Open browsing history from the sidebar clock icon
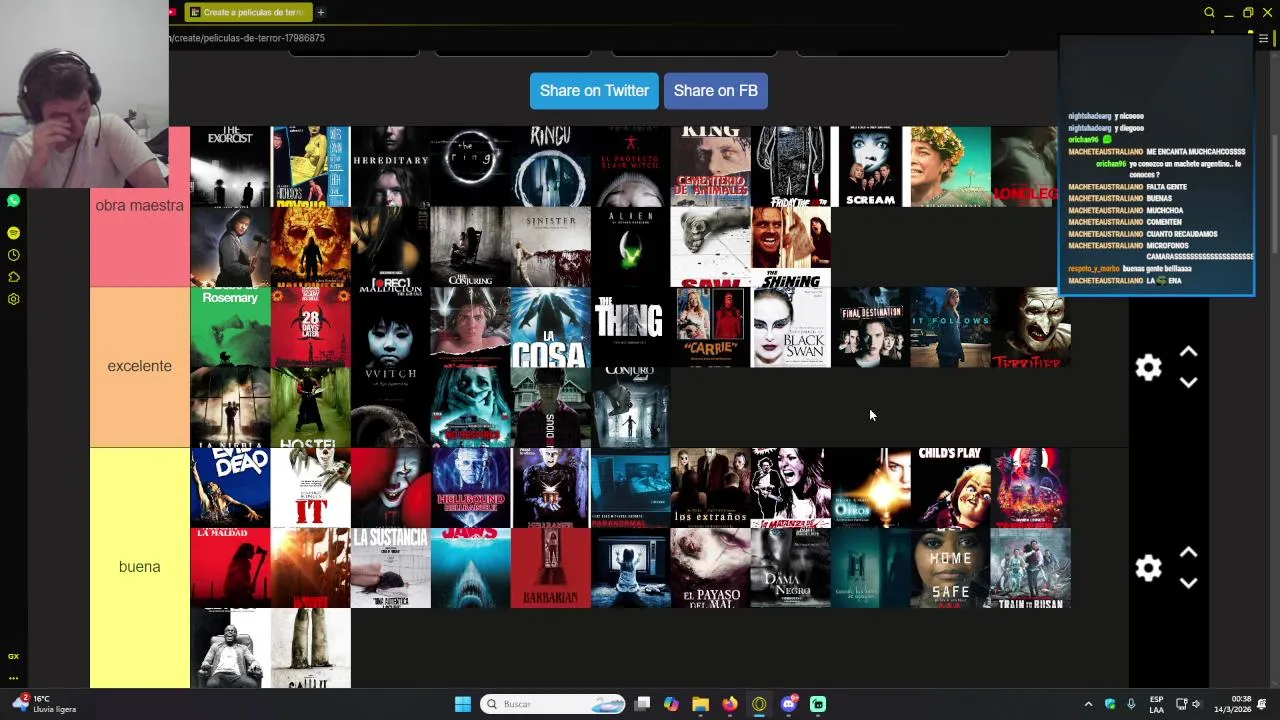The height and width of the screenshot is (720, 1280). (13, 255)
